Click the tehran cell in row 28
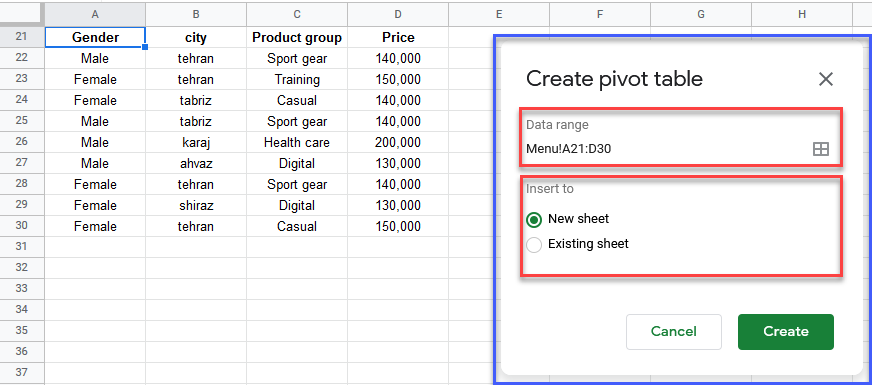Screen dimensions: 872x385 (196, 184)
